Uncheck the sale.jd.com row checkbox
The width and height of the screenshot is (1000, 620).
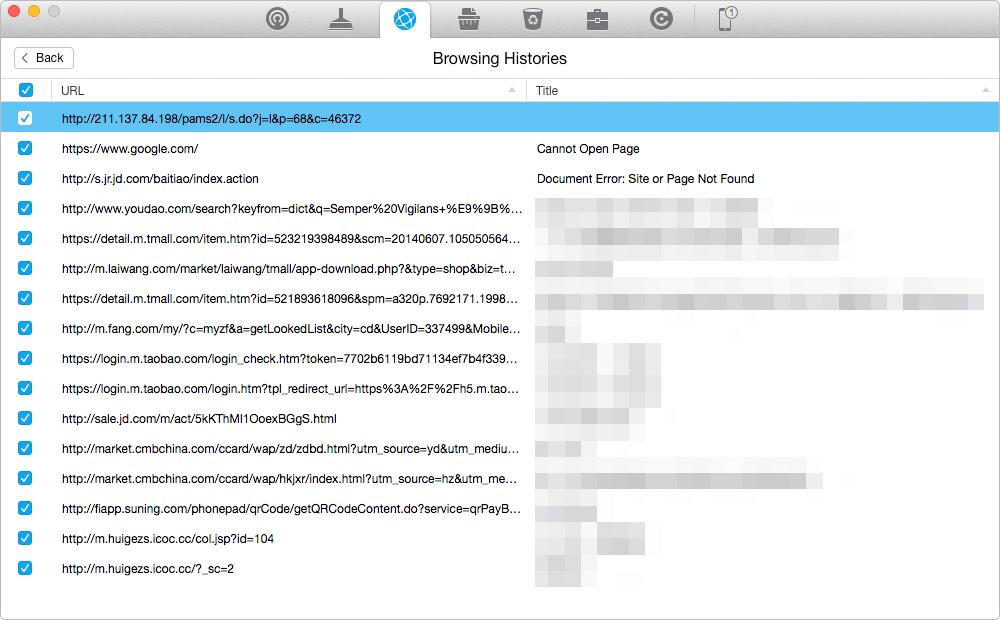tap(25, 418)
